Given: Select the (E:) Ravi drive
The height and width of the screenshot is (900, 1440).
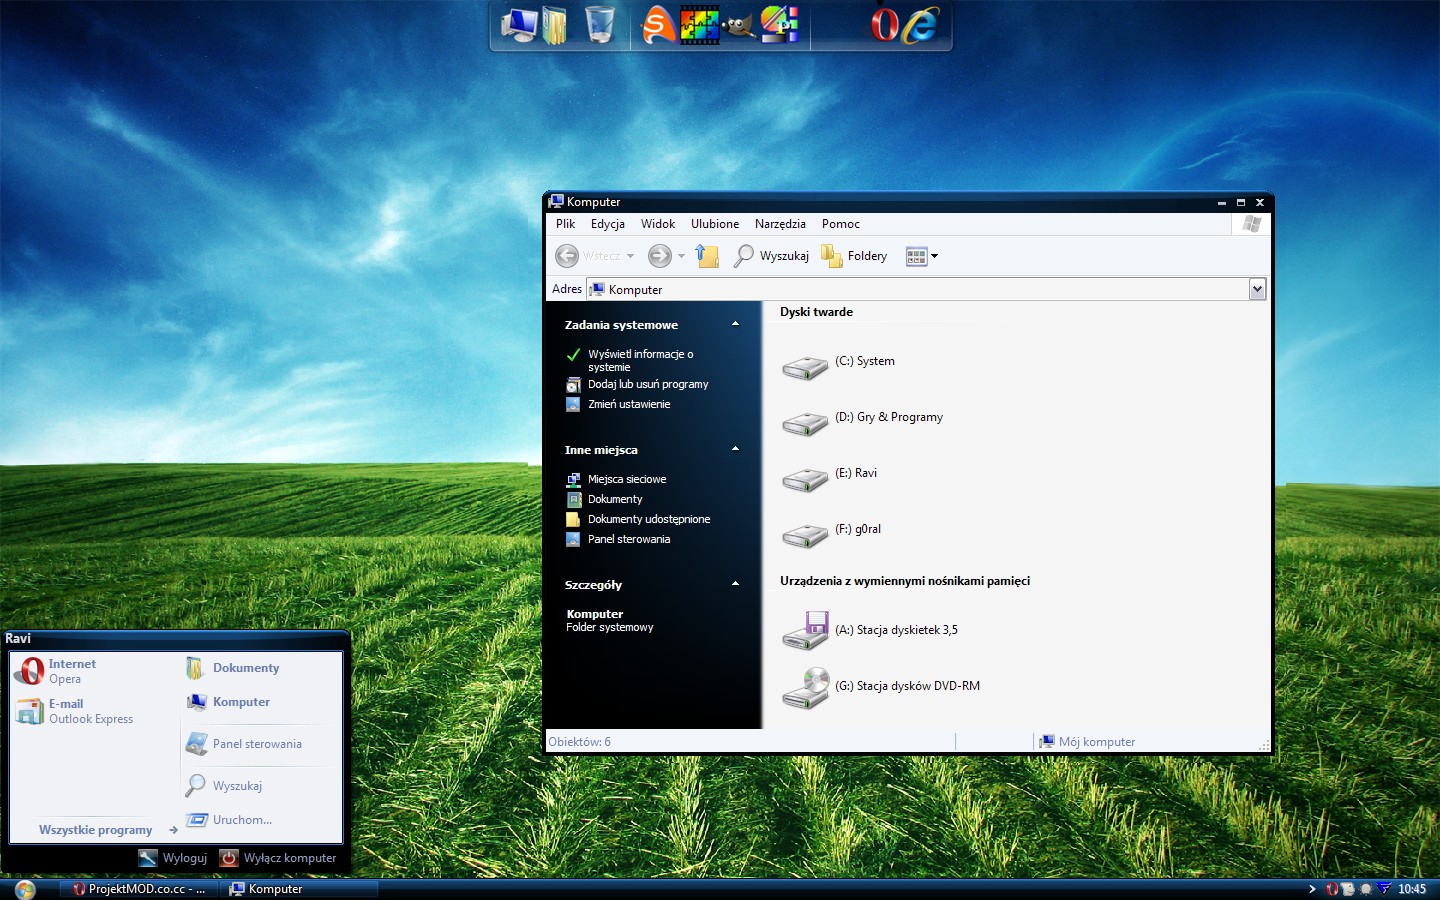Looking at the screenshot, I should 829,477.
